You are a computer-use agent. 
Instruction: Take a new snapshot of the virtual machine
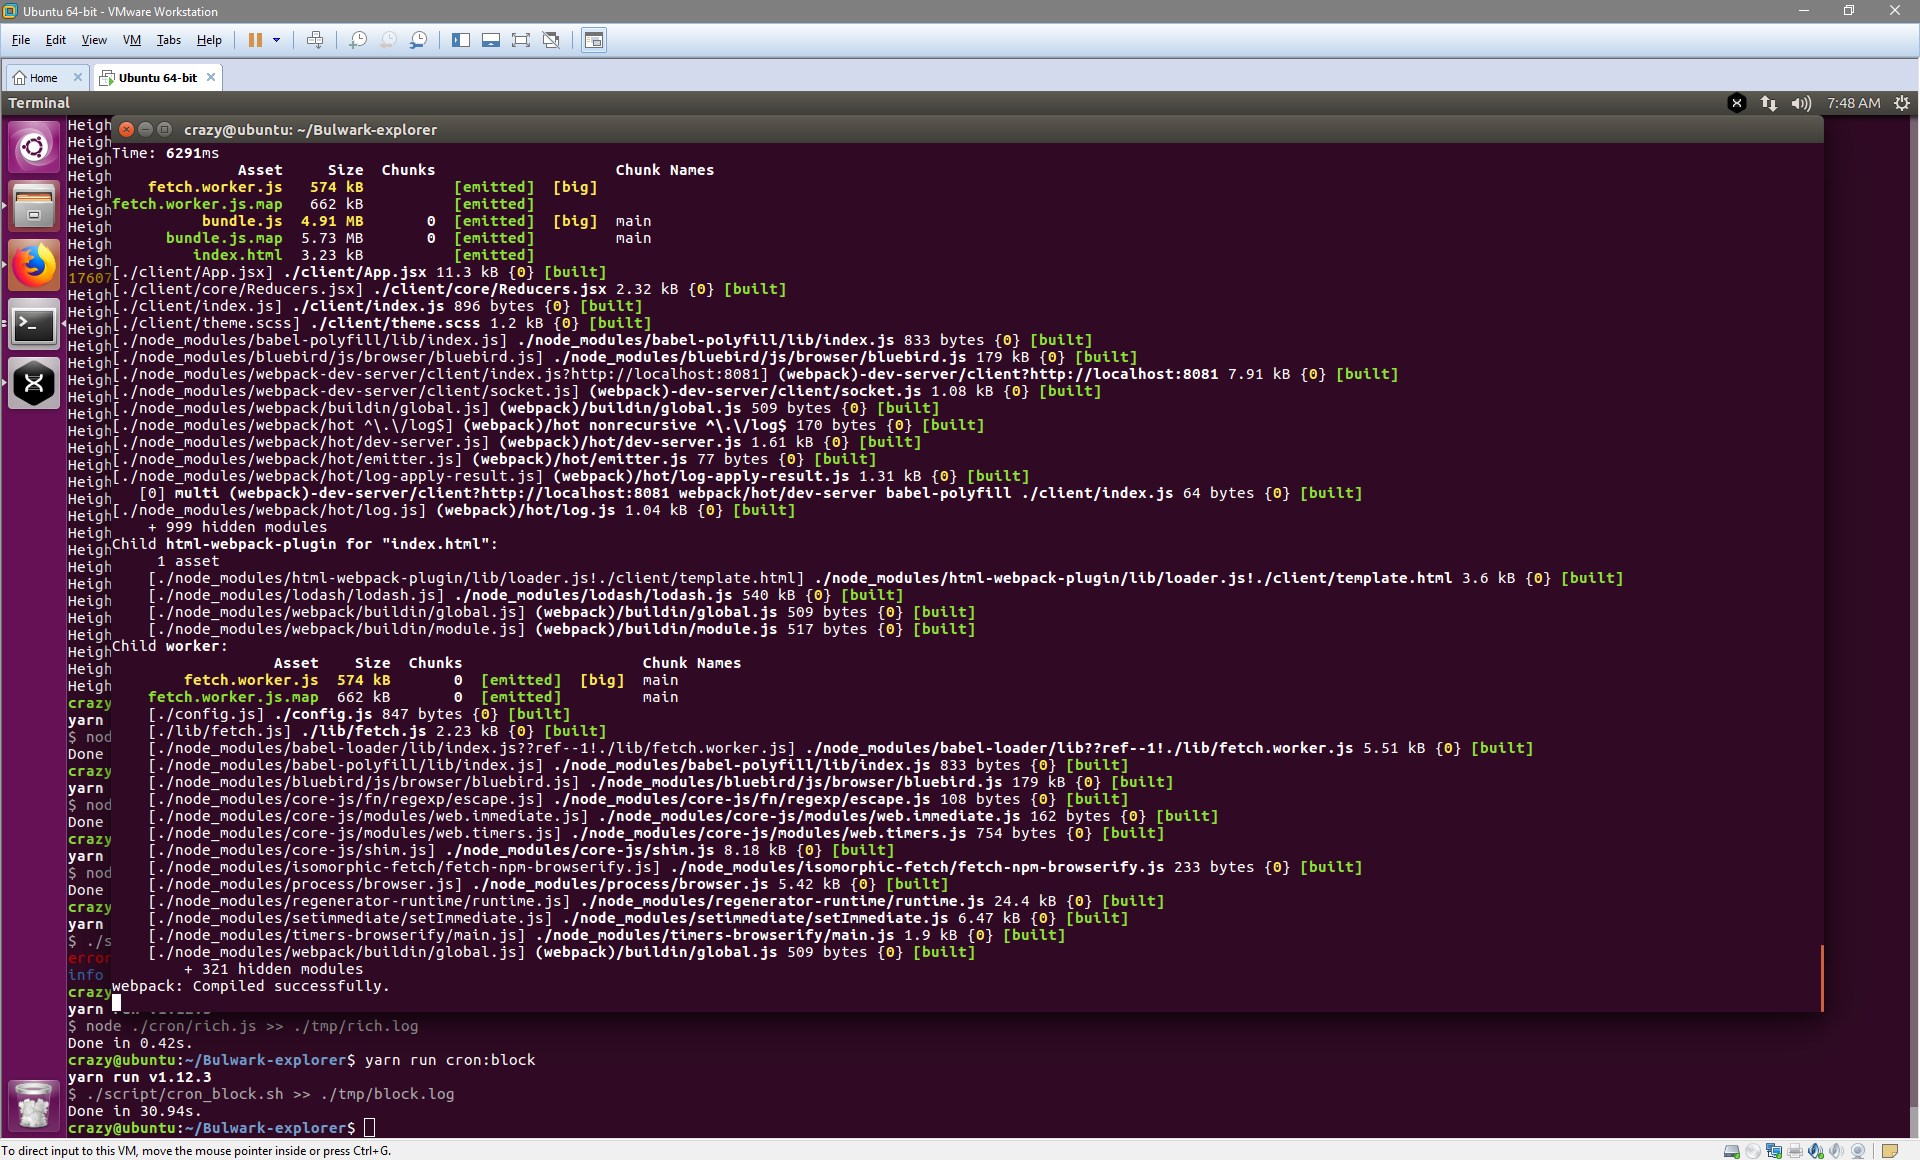click(358, 40)
